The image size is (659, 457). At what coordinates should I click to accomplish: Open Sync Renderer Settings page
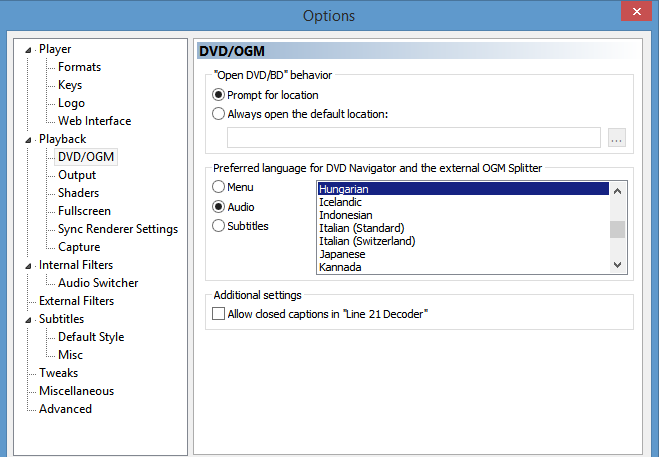tap(117, 229)
